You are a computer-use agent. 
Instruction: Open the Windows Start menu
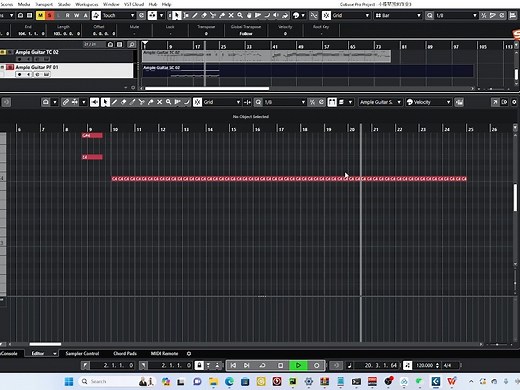69,381
